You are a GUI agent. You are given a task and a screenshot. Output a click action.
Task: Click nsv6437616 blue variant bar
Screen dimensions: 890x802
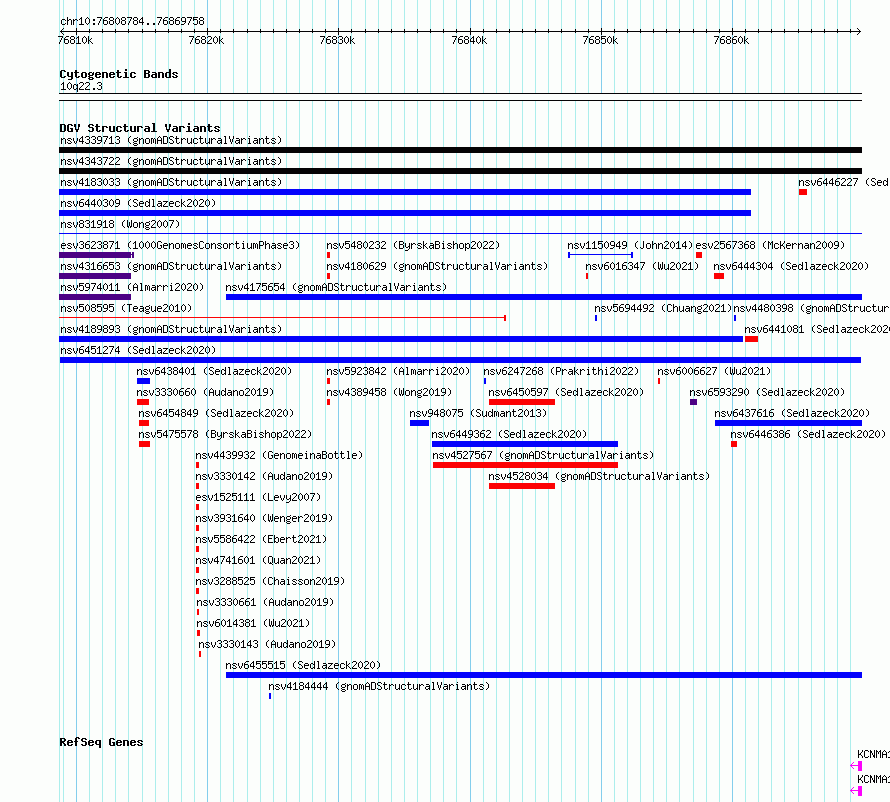pos(788,423)
